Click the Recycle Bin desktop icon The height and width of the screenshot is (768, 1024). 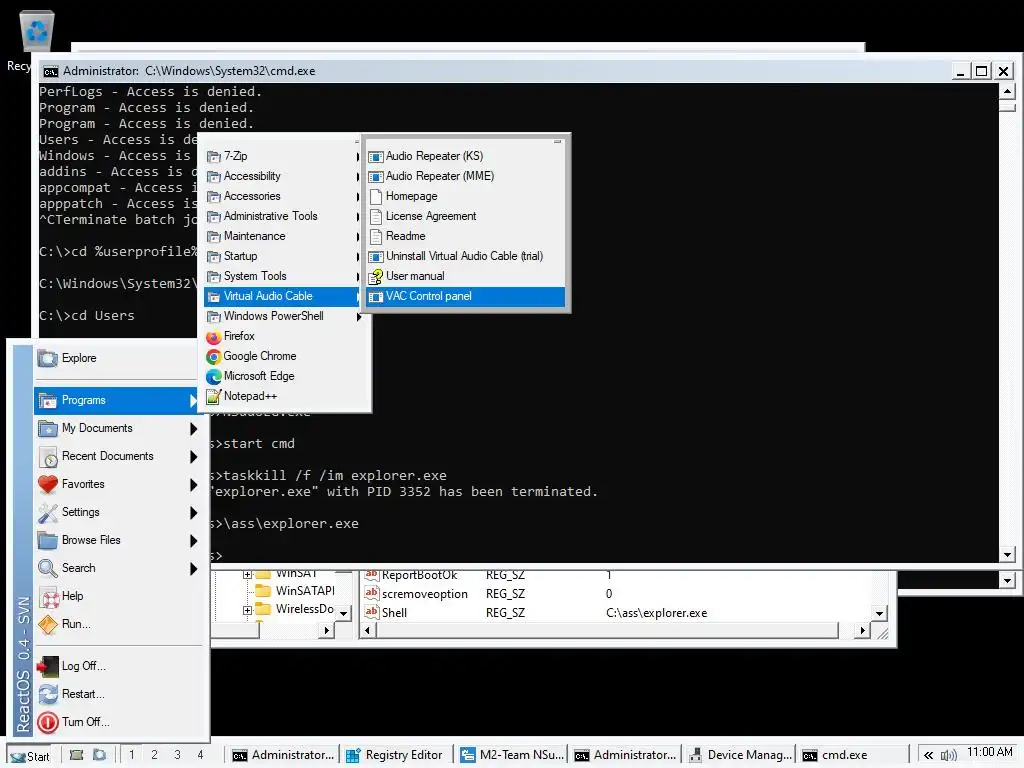pyautogui.click(x=37, y=31)
